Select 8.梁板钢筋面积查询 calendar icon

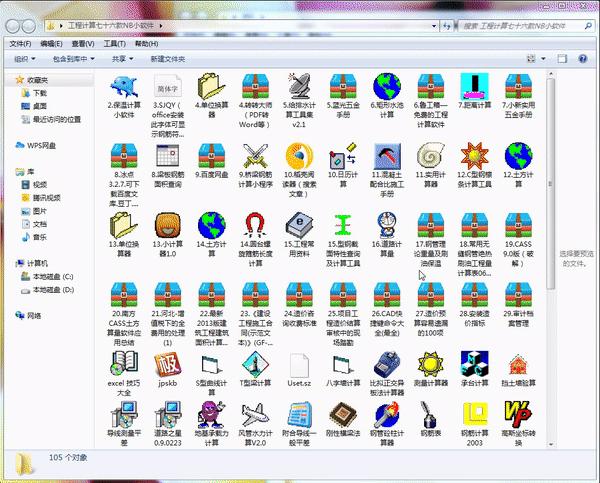pyautogui.click(x=168, y=156)
